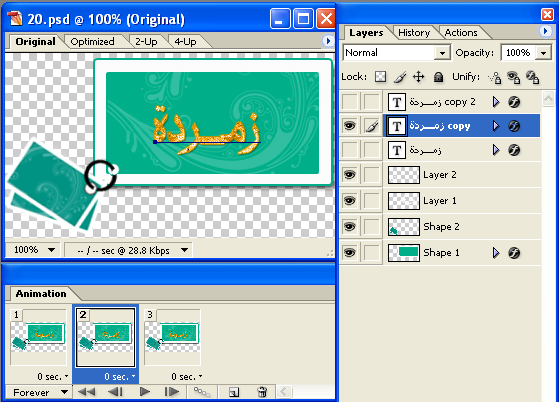Open the Opacity 100% dropdown arrow

click(543, 53)
